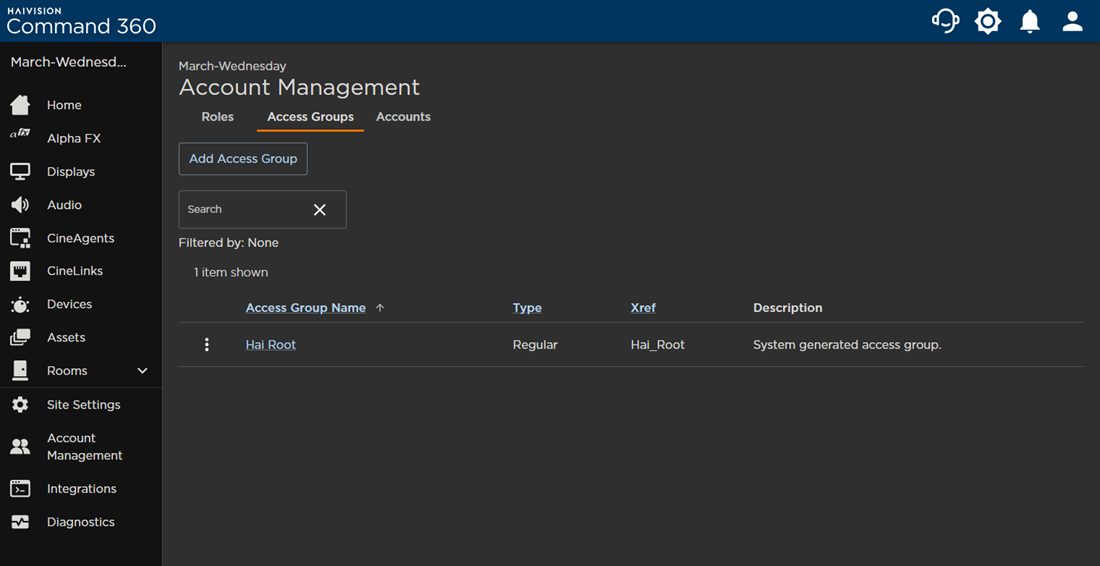Click the Command 360 logo
Image resolution: width=1100 pixels, height=566 pixels.
click(81, 21)
